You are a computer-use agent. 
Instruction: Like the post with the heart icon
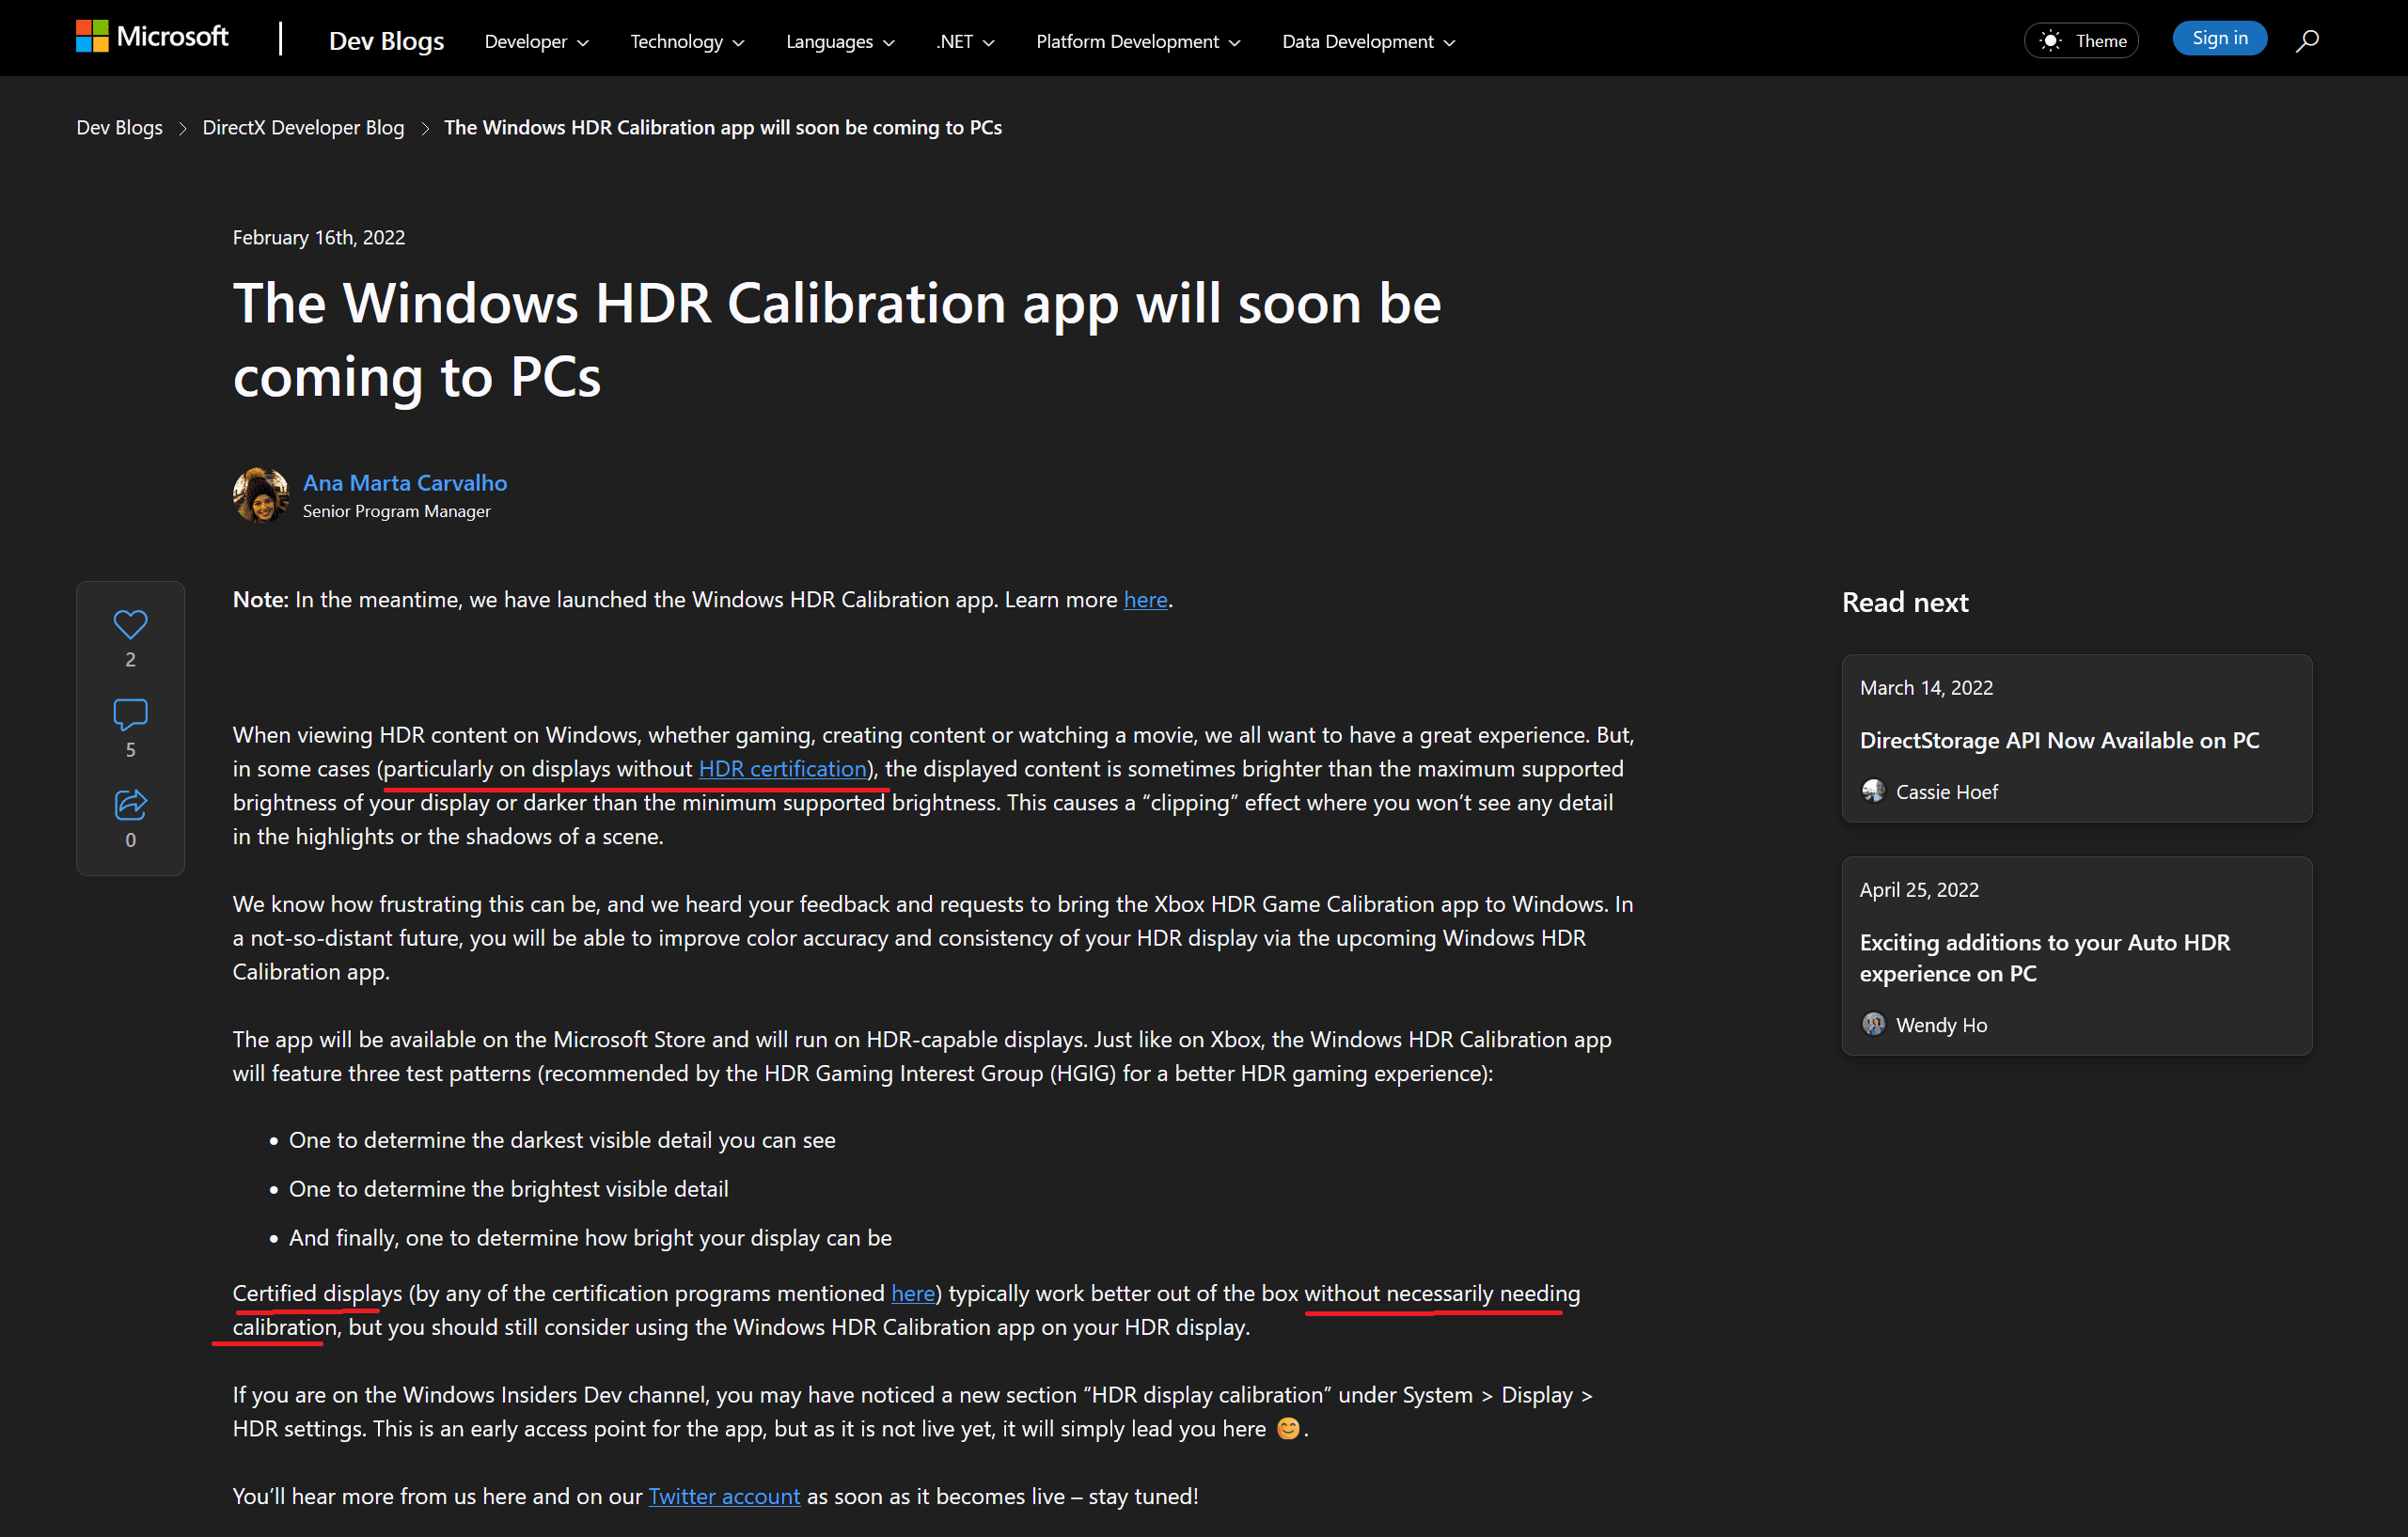pos(130,625)
